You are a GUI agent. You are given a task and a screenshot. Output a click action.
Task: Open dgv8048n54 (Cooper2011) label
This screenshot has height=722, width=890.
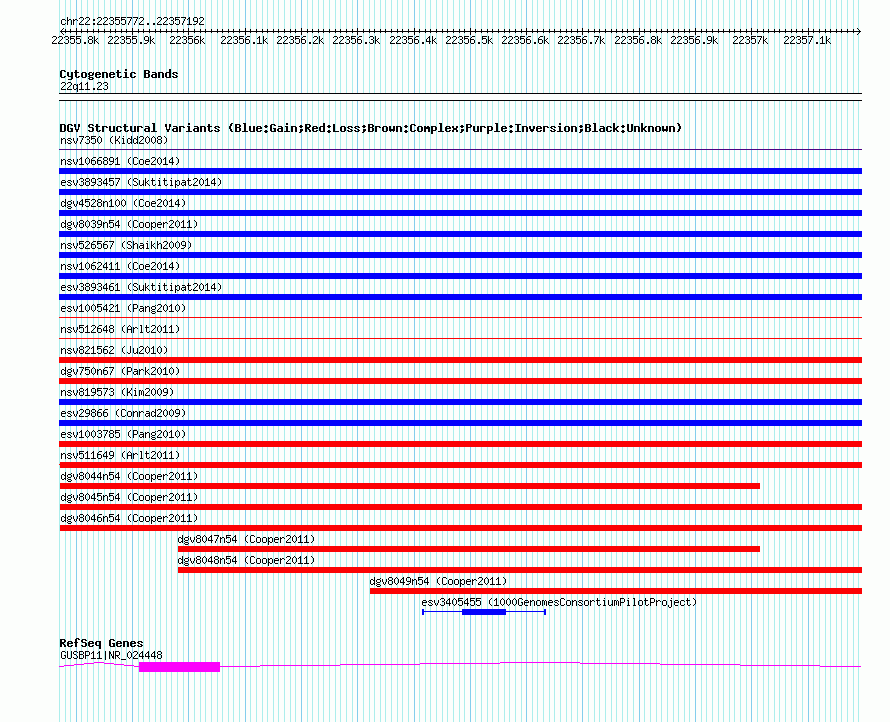(x=246, y=560)
